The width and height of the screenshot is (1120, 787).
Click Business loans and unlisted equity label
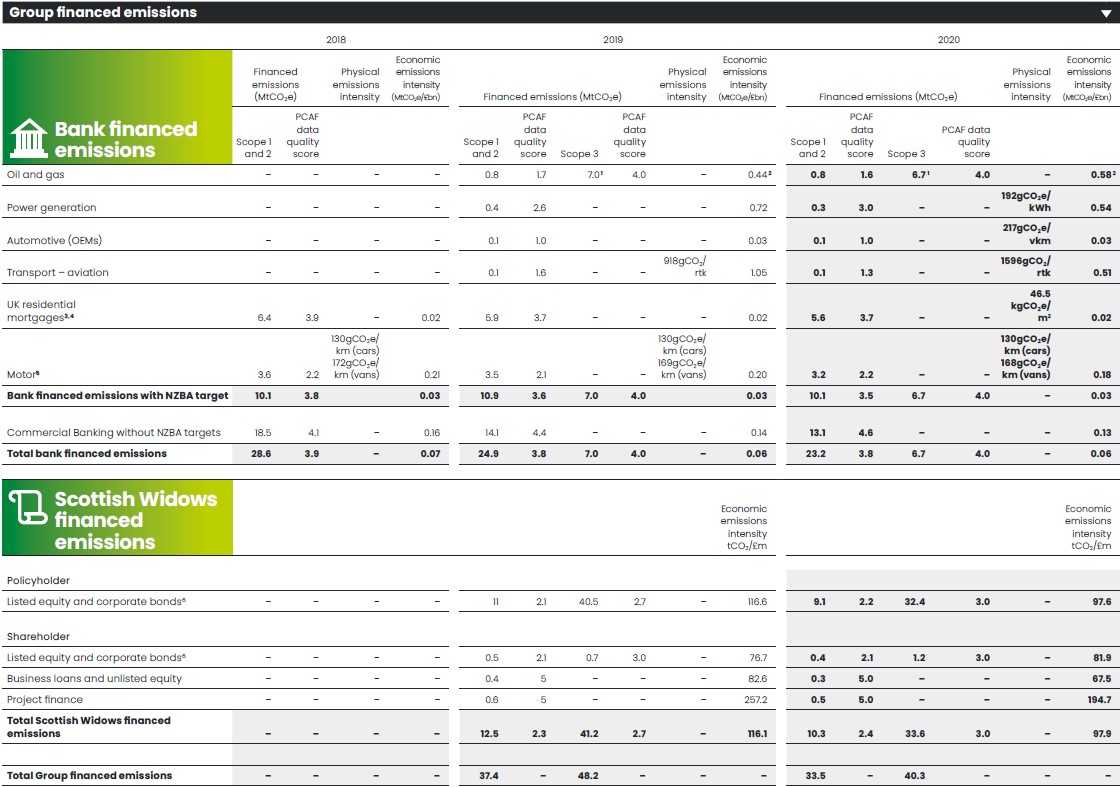click(x=94, y=679)
